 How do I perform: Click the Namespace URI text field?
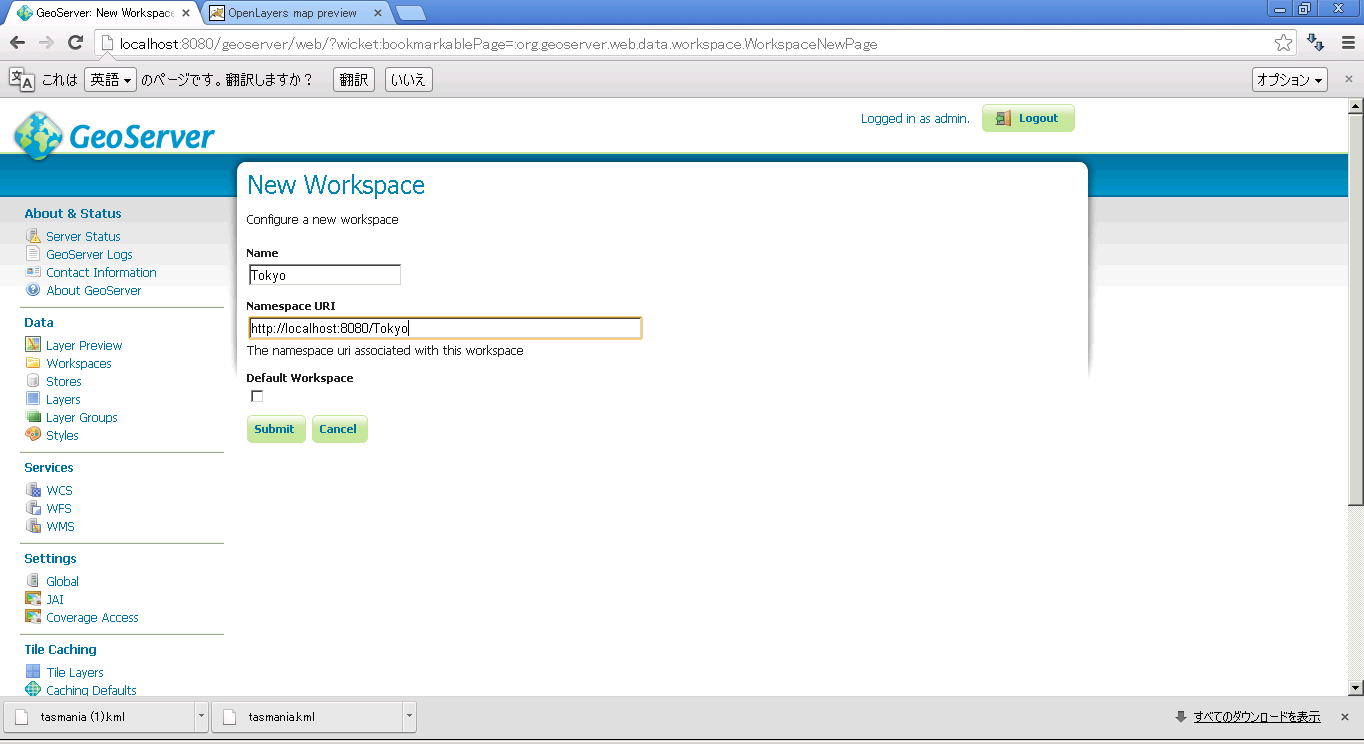[444, 328]
